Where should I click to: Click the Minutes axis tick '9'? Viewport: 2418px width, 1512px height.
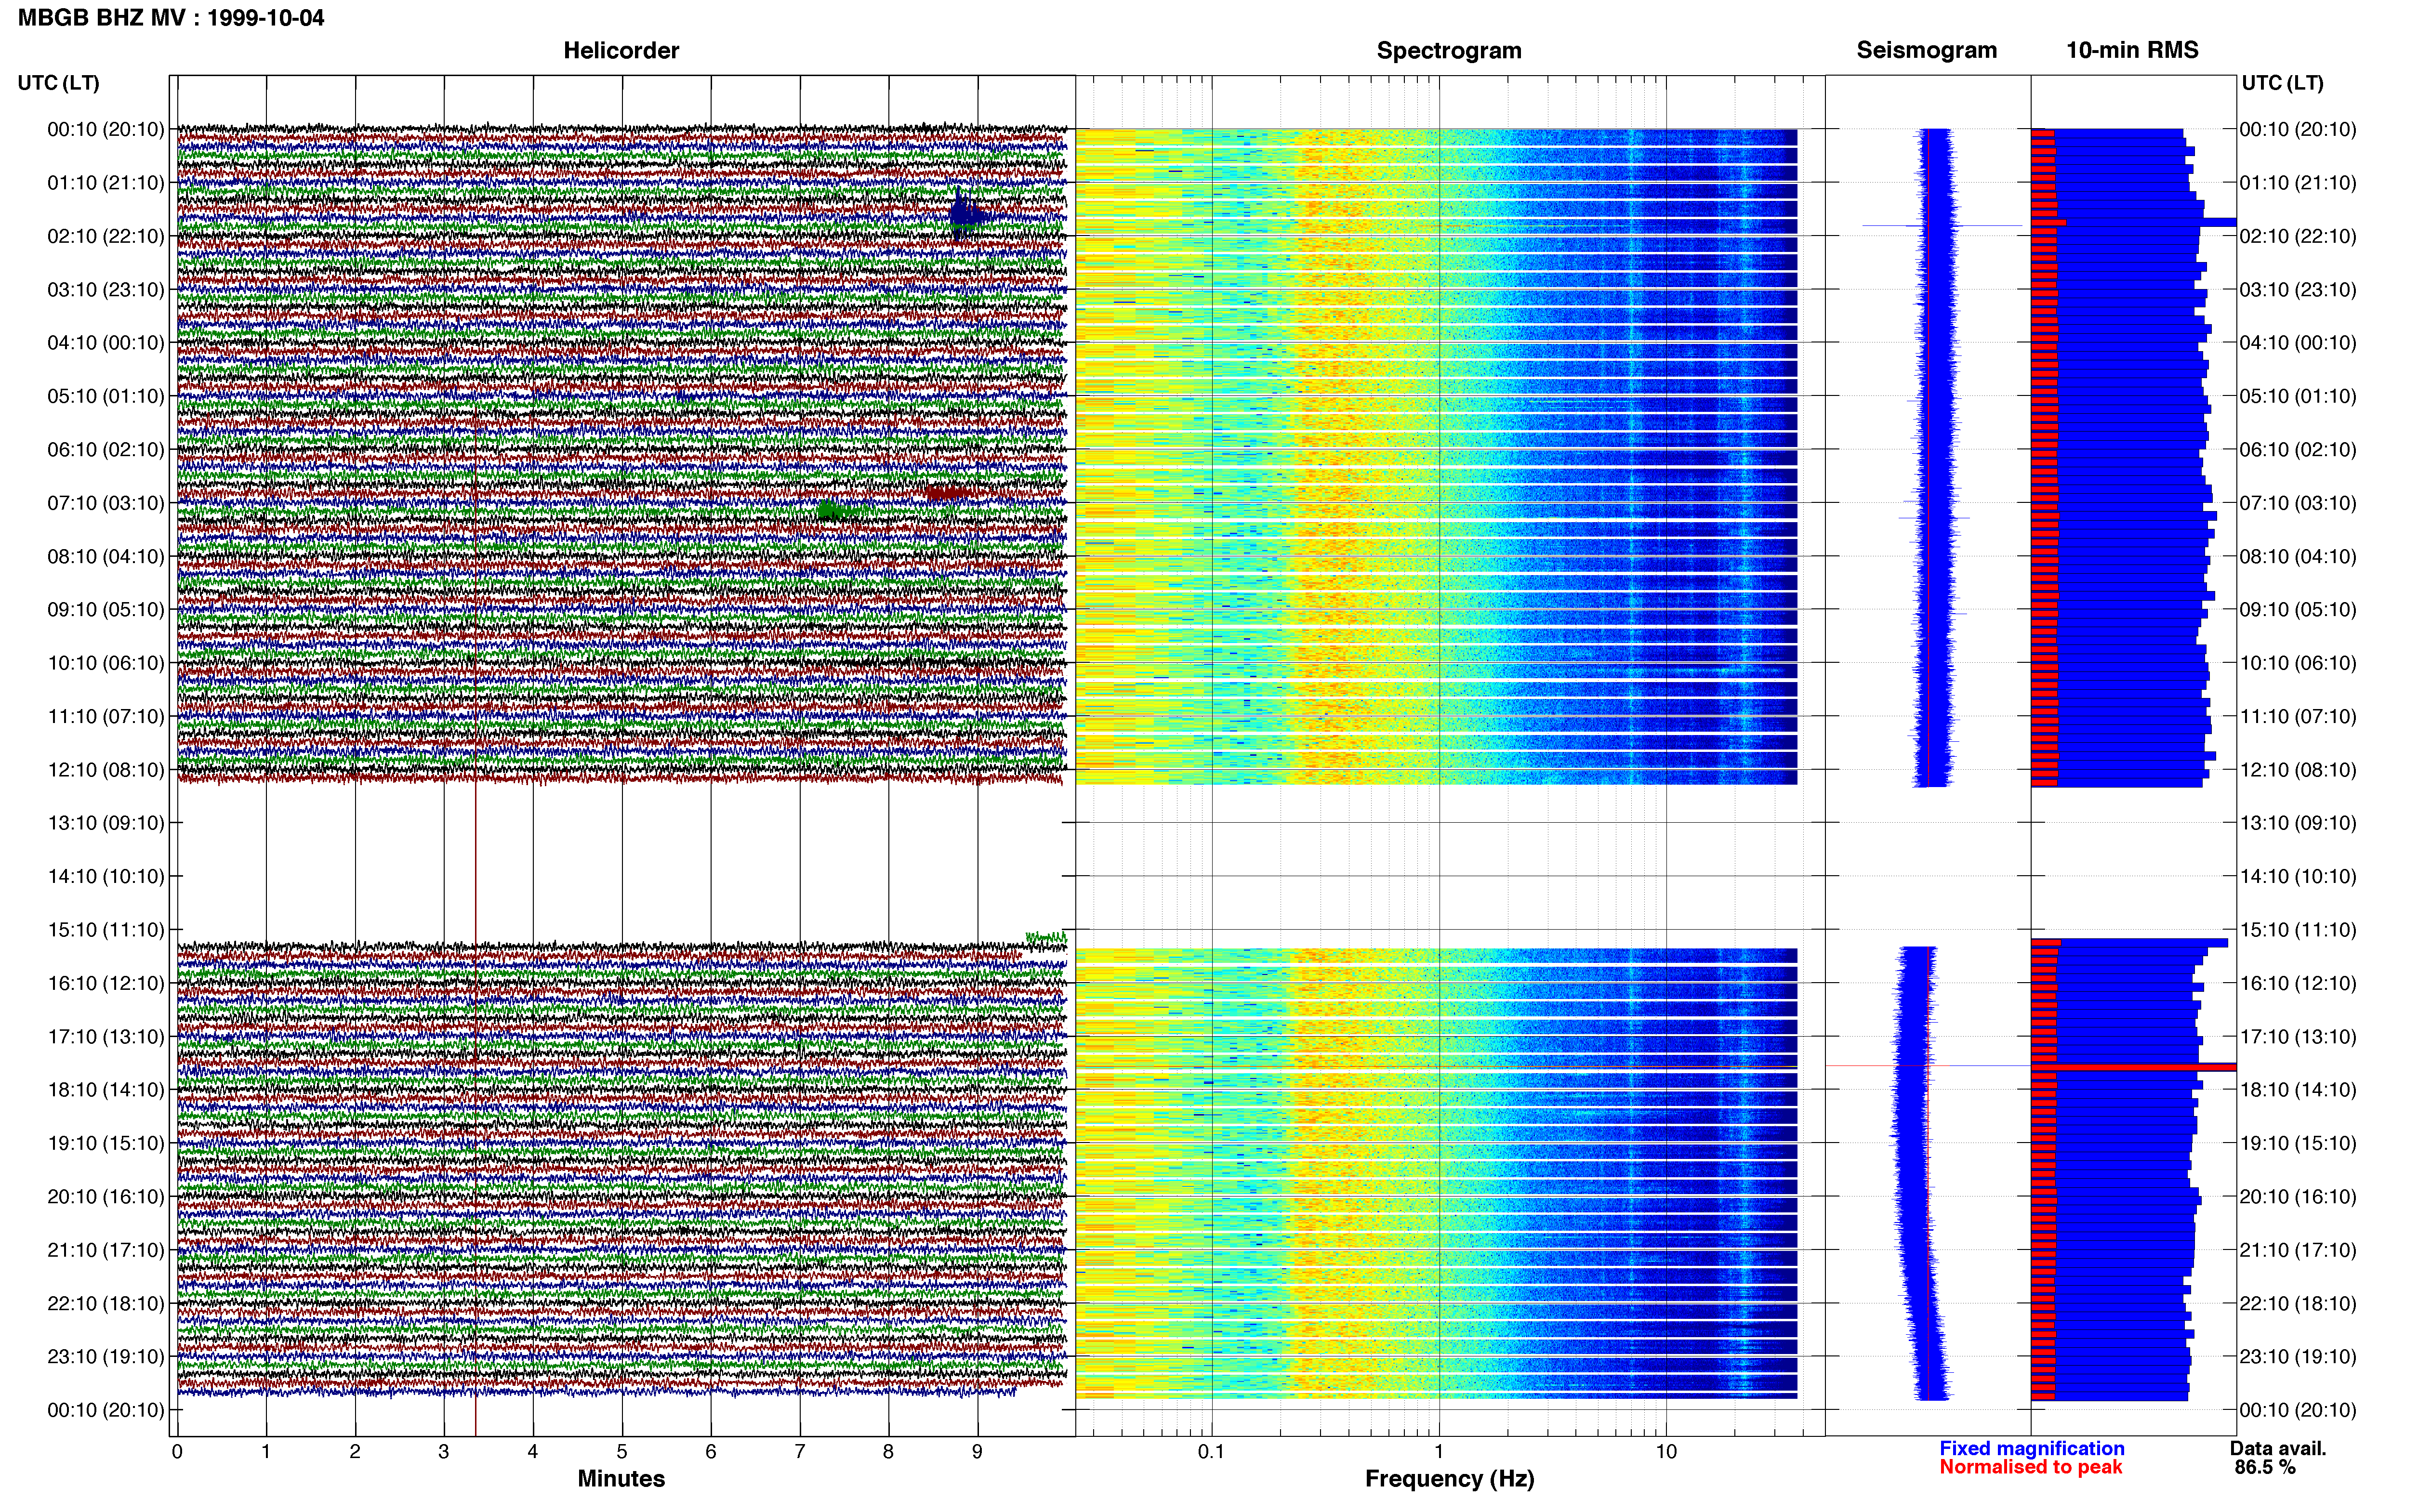977,1451
